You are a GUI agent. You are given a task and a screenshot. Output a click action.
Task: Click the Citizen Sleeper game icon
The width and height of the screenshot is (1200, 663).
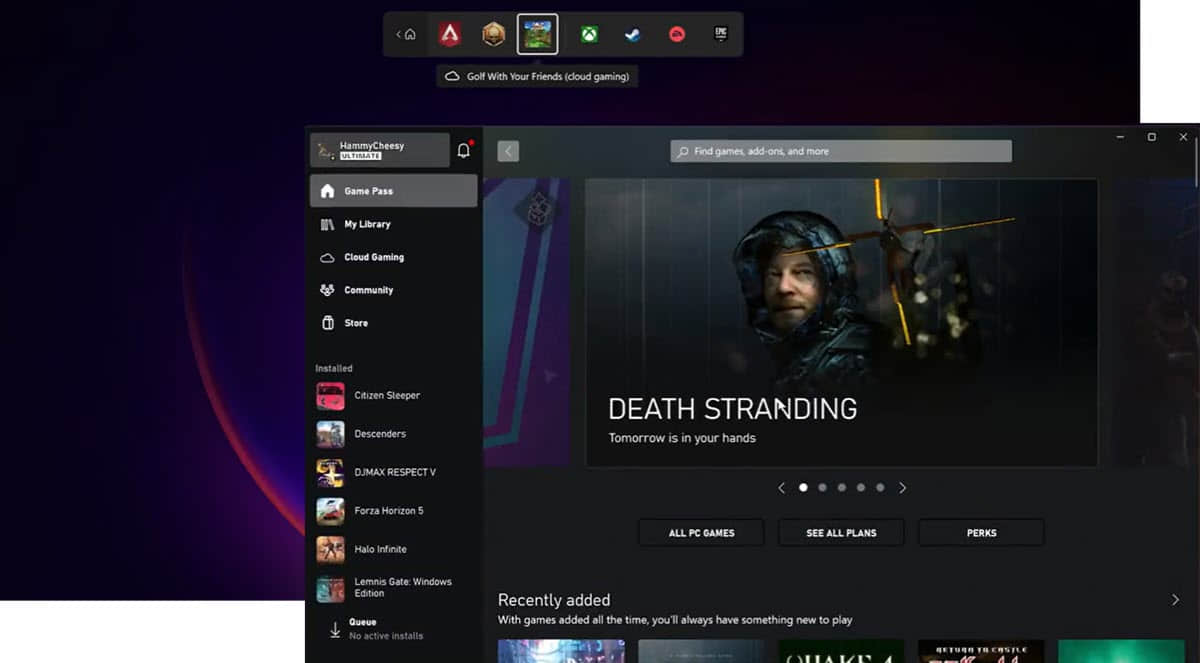(x=330, y=396)
